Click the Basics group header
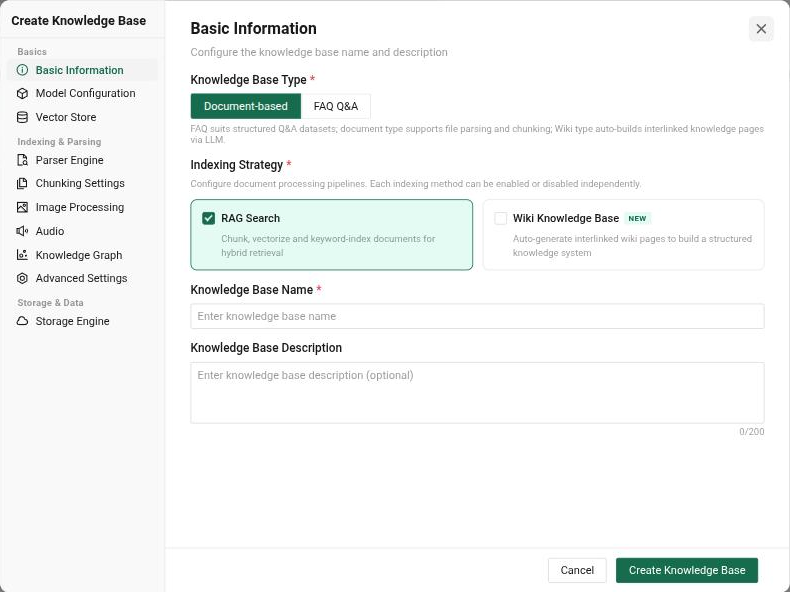 click(x=32, y=52)
